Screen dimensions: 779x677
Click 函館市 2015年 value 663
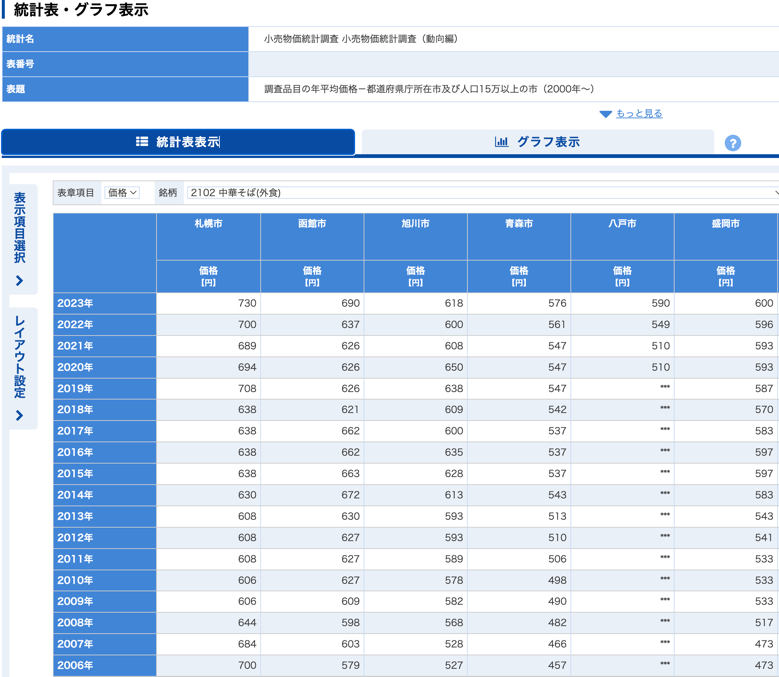(350, 474)
